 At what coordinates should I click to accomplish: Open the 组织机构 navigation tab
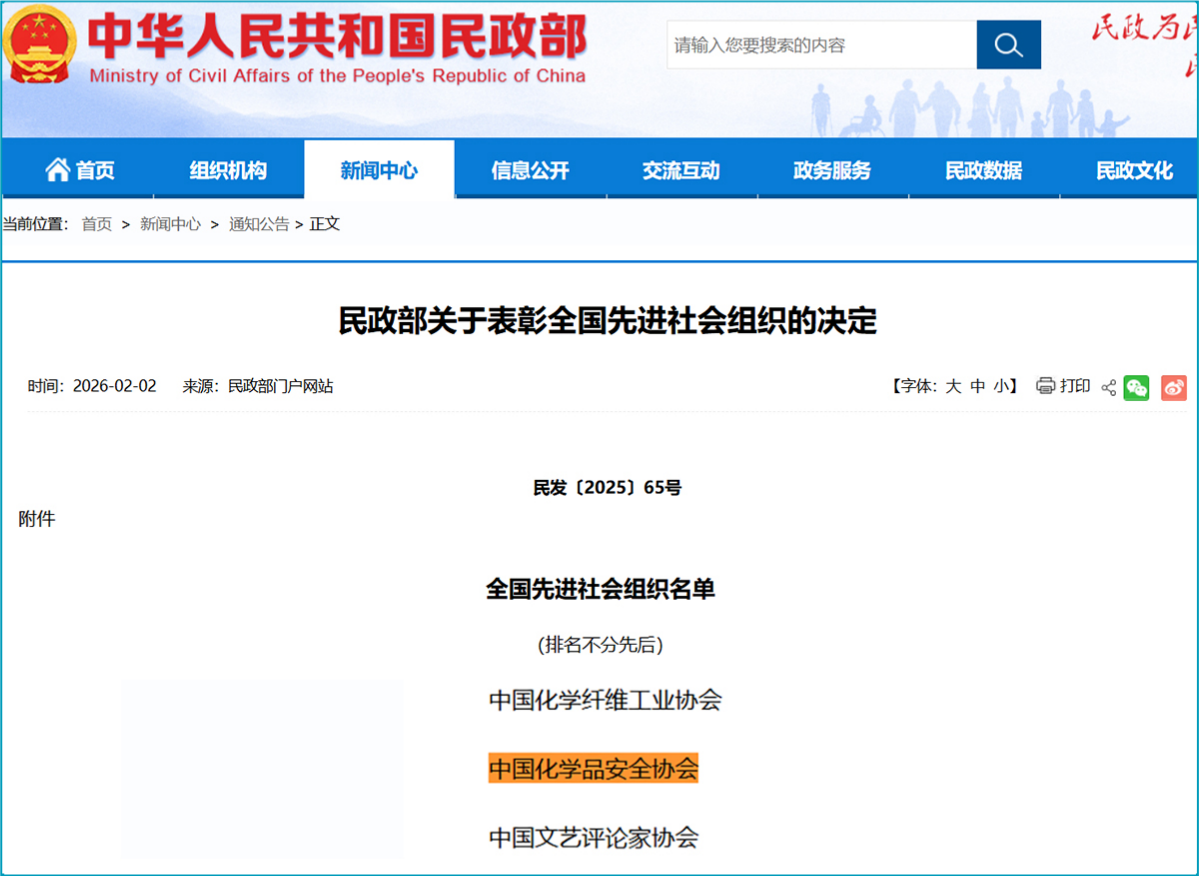[x=228, y=170]
